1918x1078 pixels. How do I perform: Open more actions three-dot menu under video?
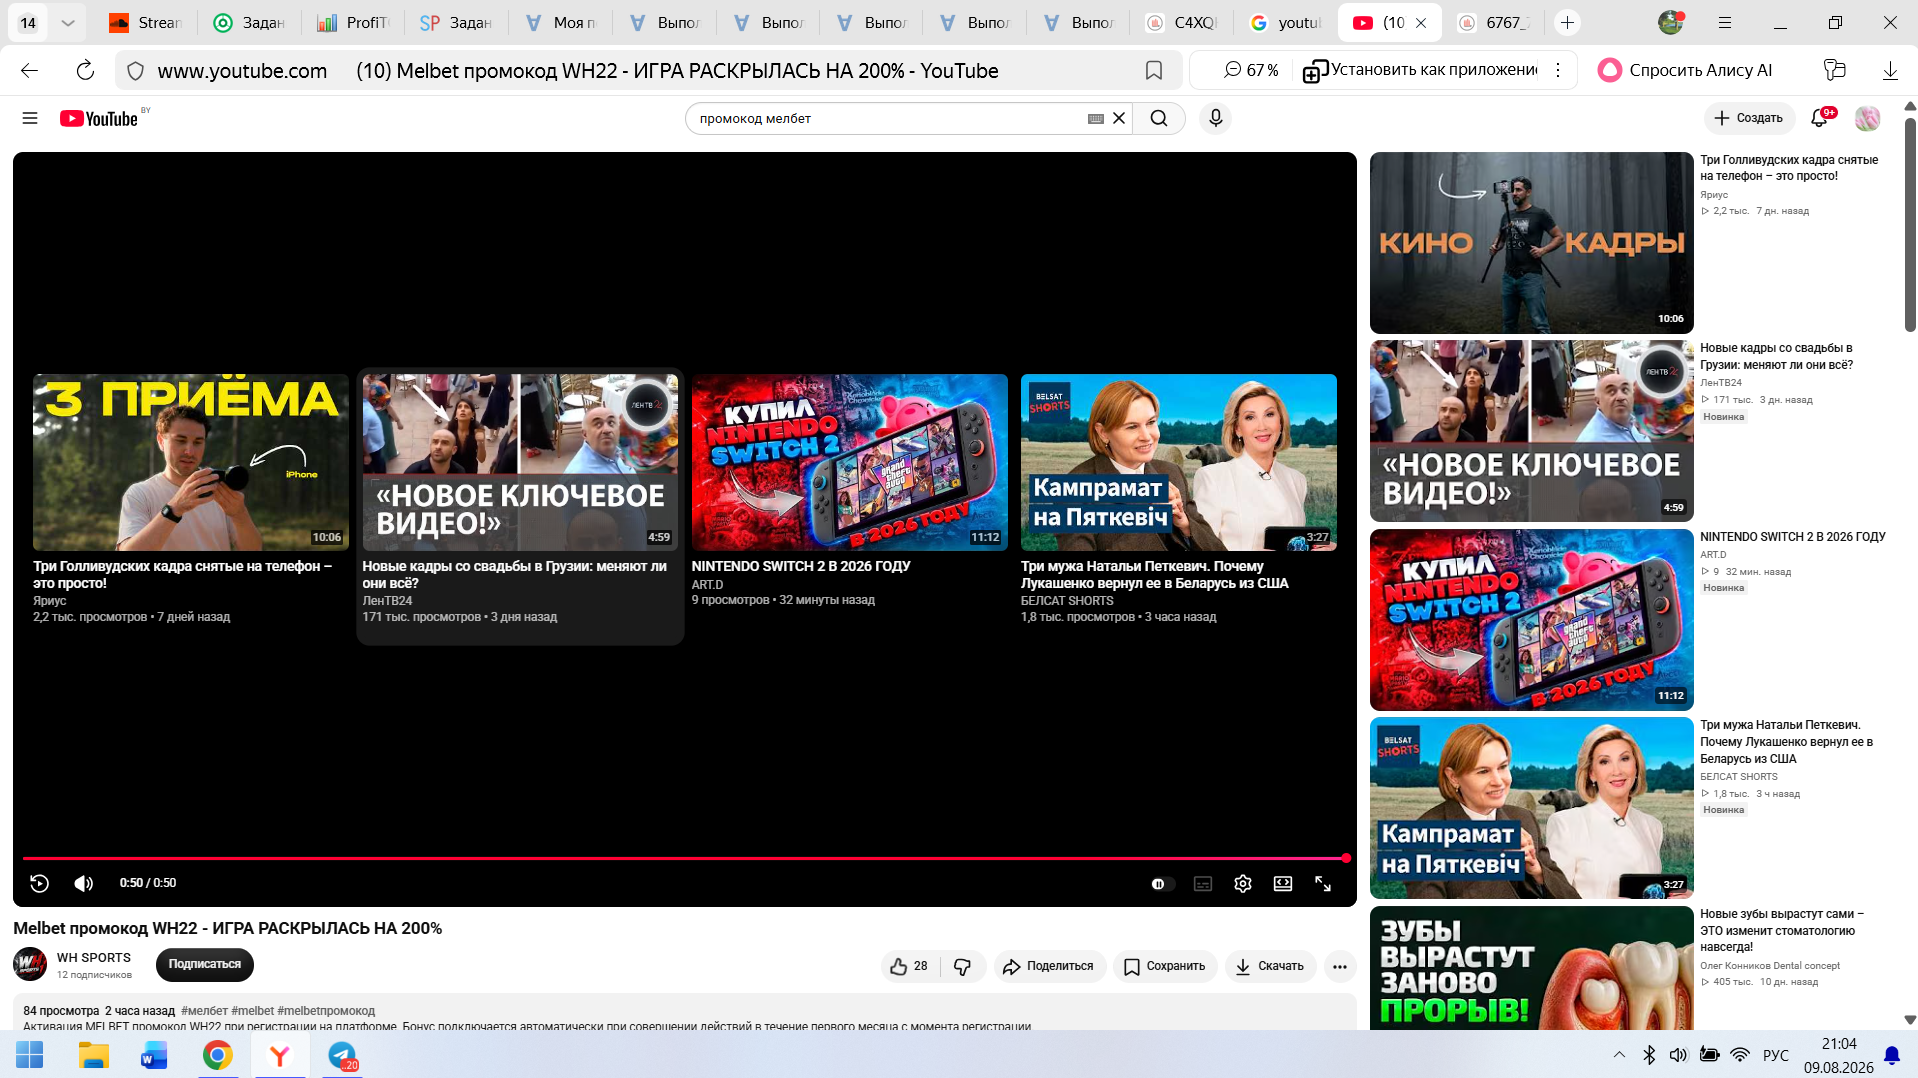point(1340,966)
